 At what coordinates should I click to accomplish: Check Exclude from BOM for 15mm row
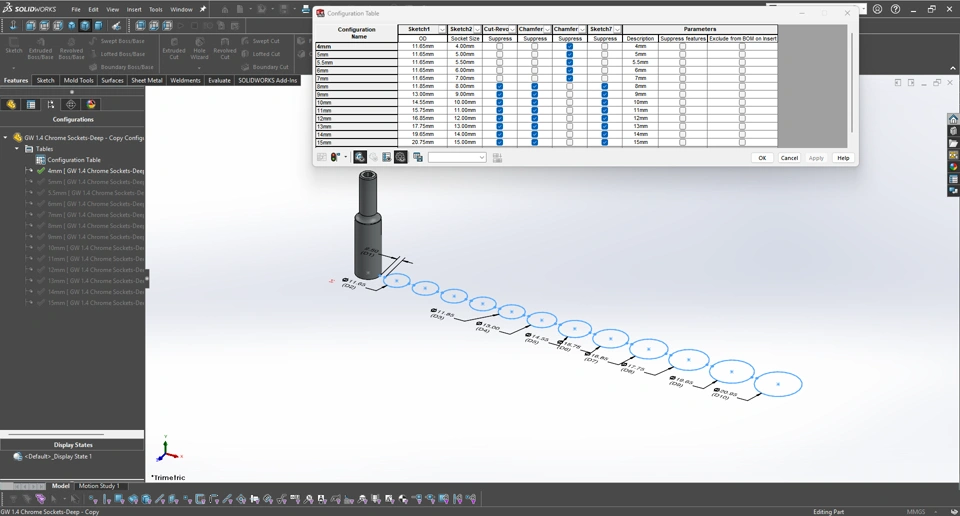tap(742, 142)
